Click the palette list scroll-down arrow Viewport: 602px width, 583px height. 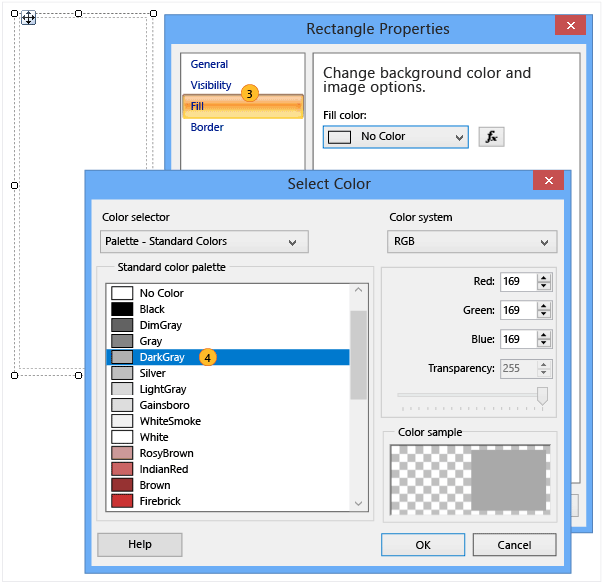coord(359,503)
